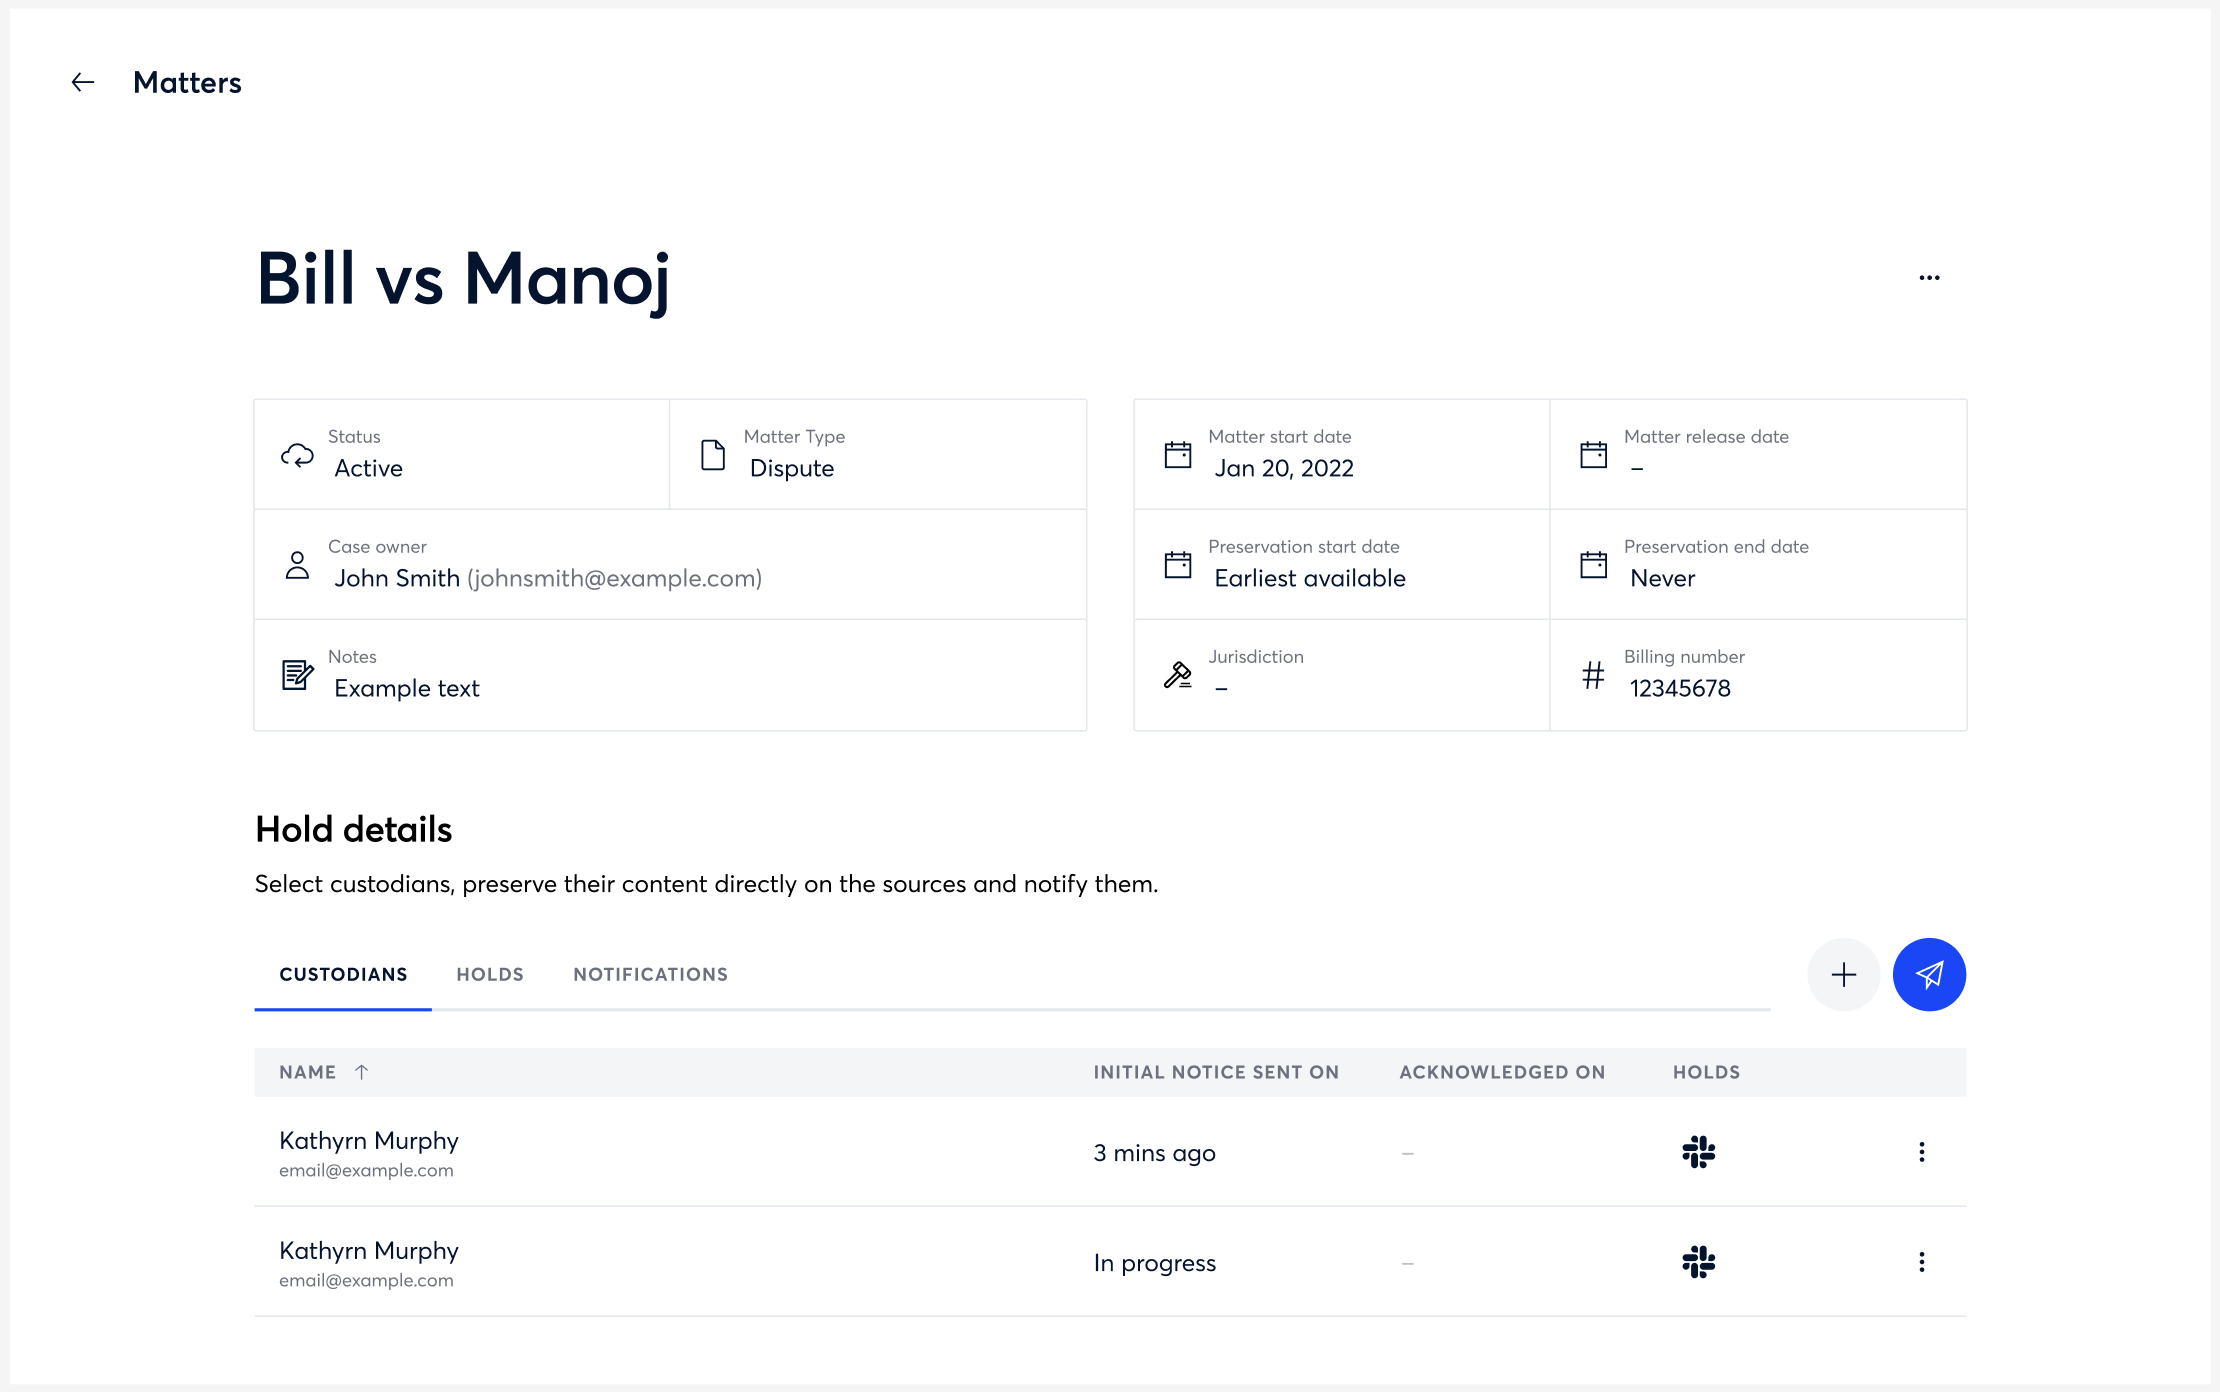Open the kebab menu for the In progress custodian row
The image size is (2220, 1392).
tap(1921, 1262)
